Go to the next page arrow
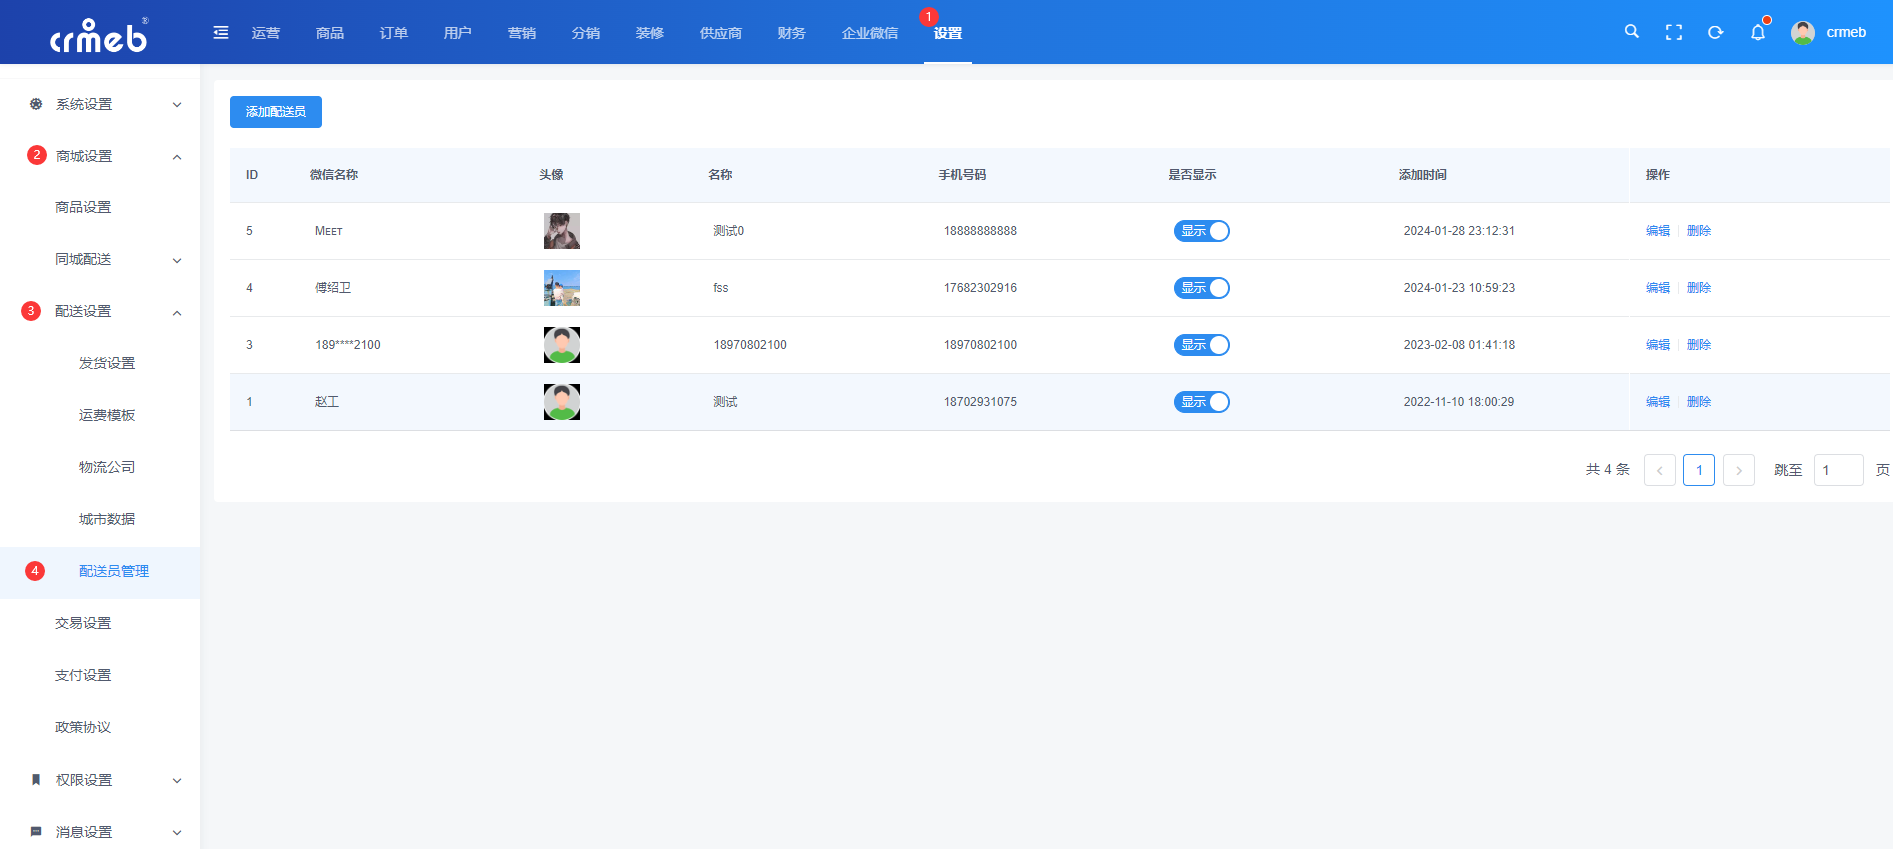The width and height of the screenshot is (1893, 849). pyautogui.click(x=1739, y=470)
